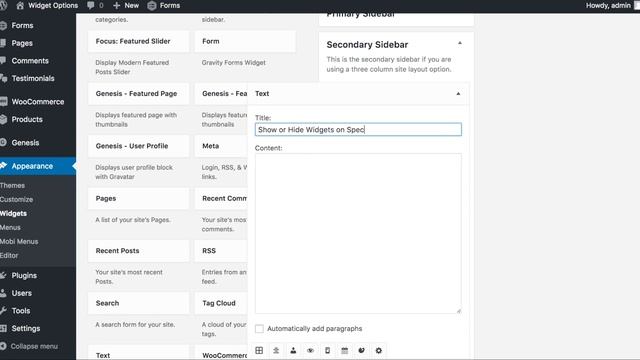This screenshot has width=640, height=360.
Task: Go to Menus under Appearance
Action: 10,227
